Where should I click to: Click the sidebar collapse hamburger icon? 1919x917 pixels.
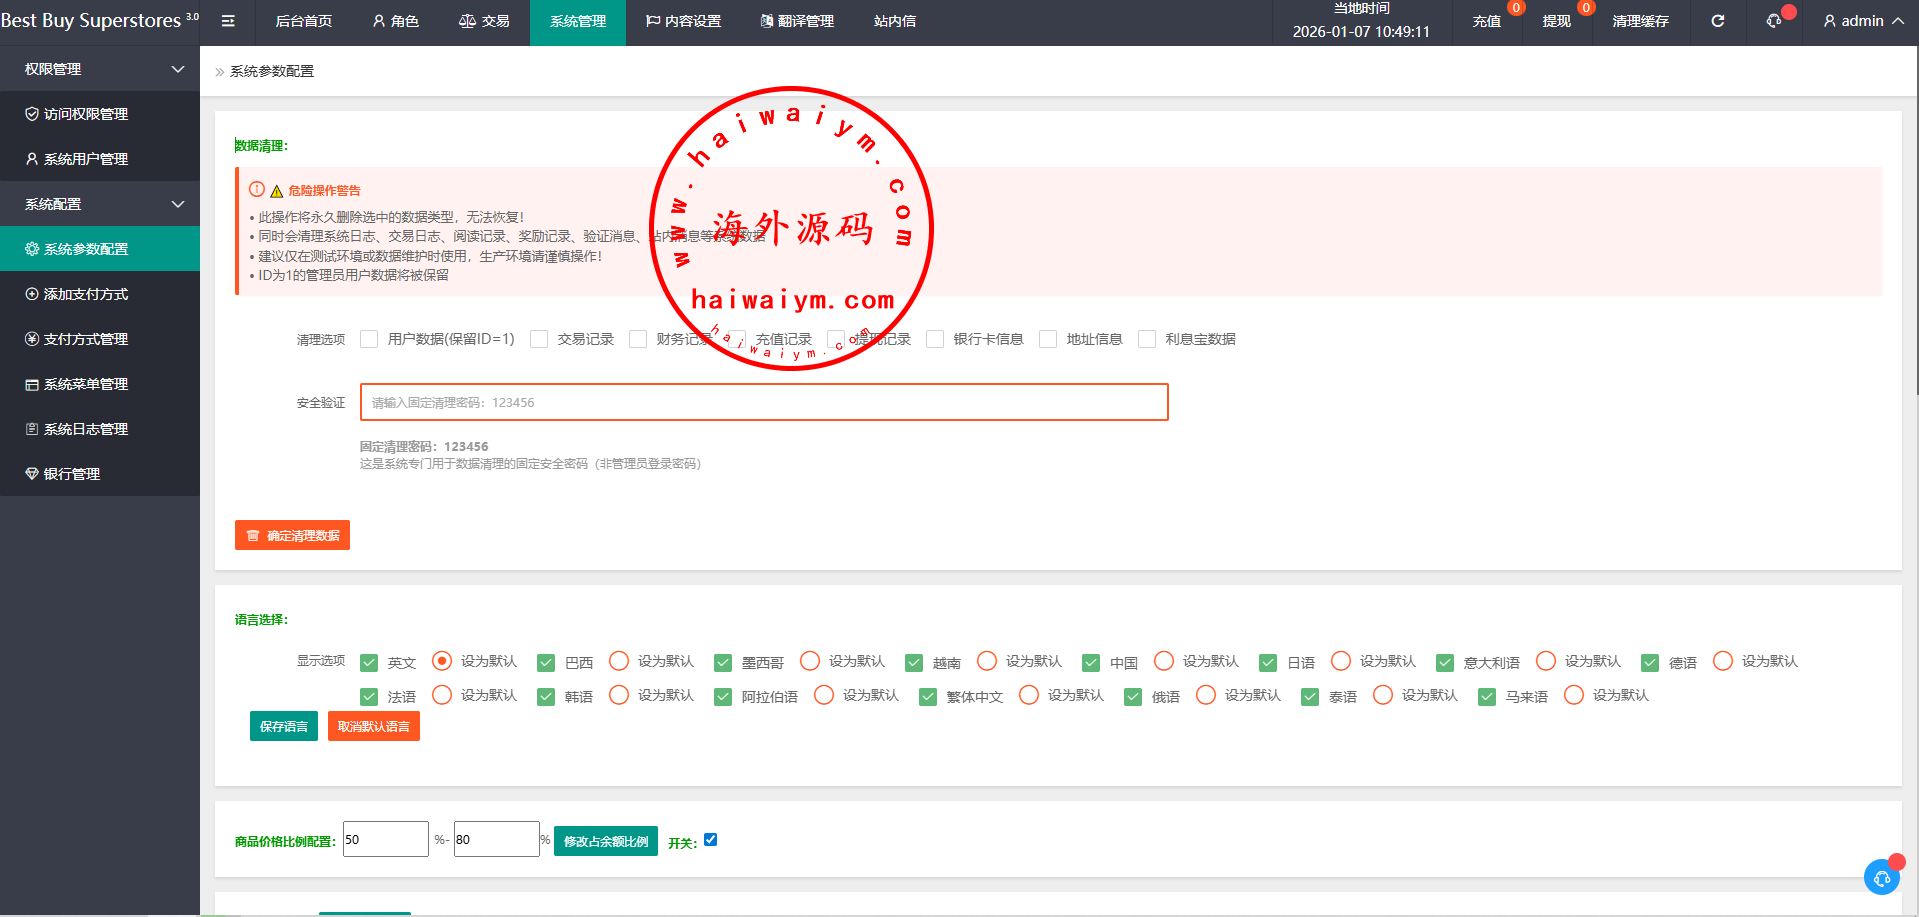tap(228, 21)
